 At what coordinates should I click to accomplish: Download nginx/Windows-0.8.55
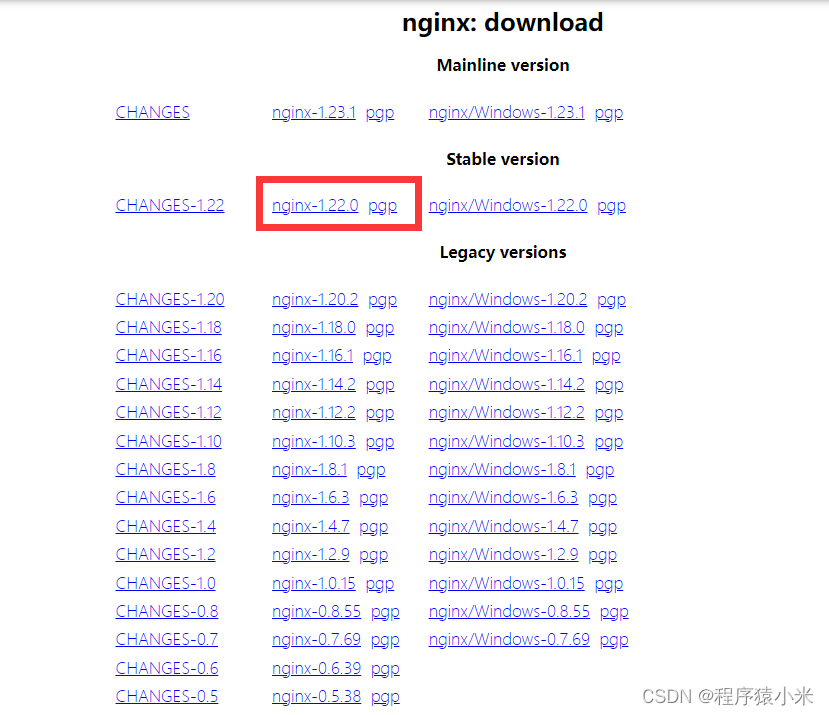coord(509,612)
